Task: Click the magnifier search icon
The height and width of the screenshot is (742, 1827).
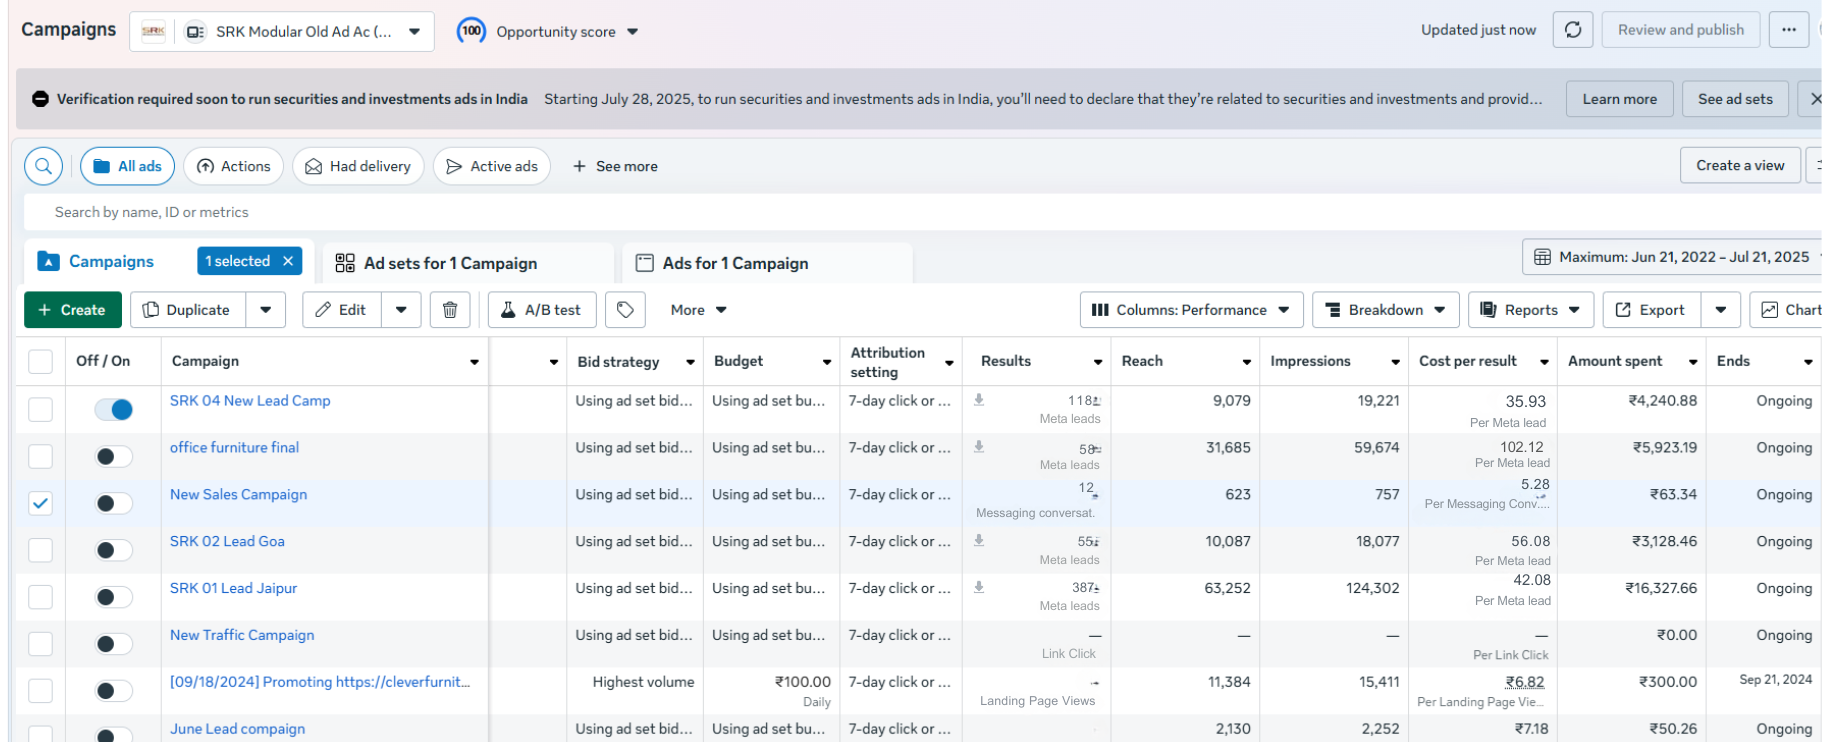Action: (43, 166)
